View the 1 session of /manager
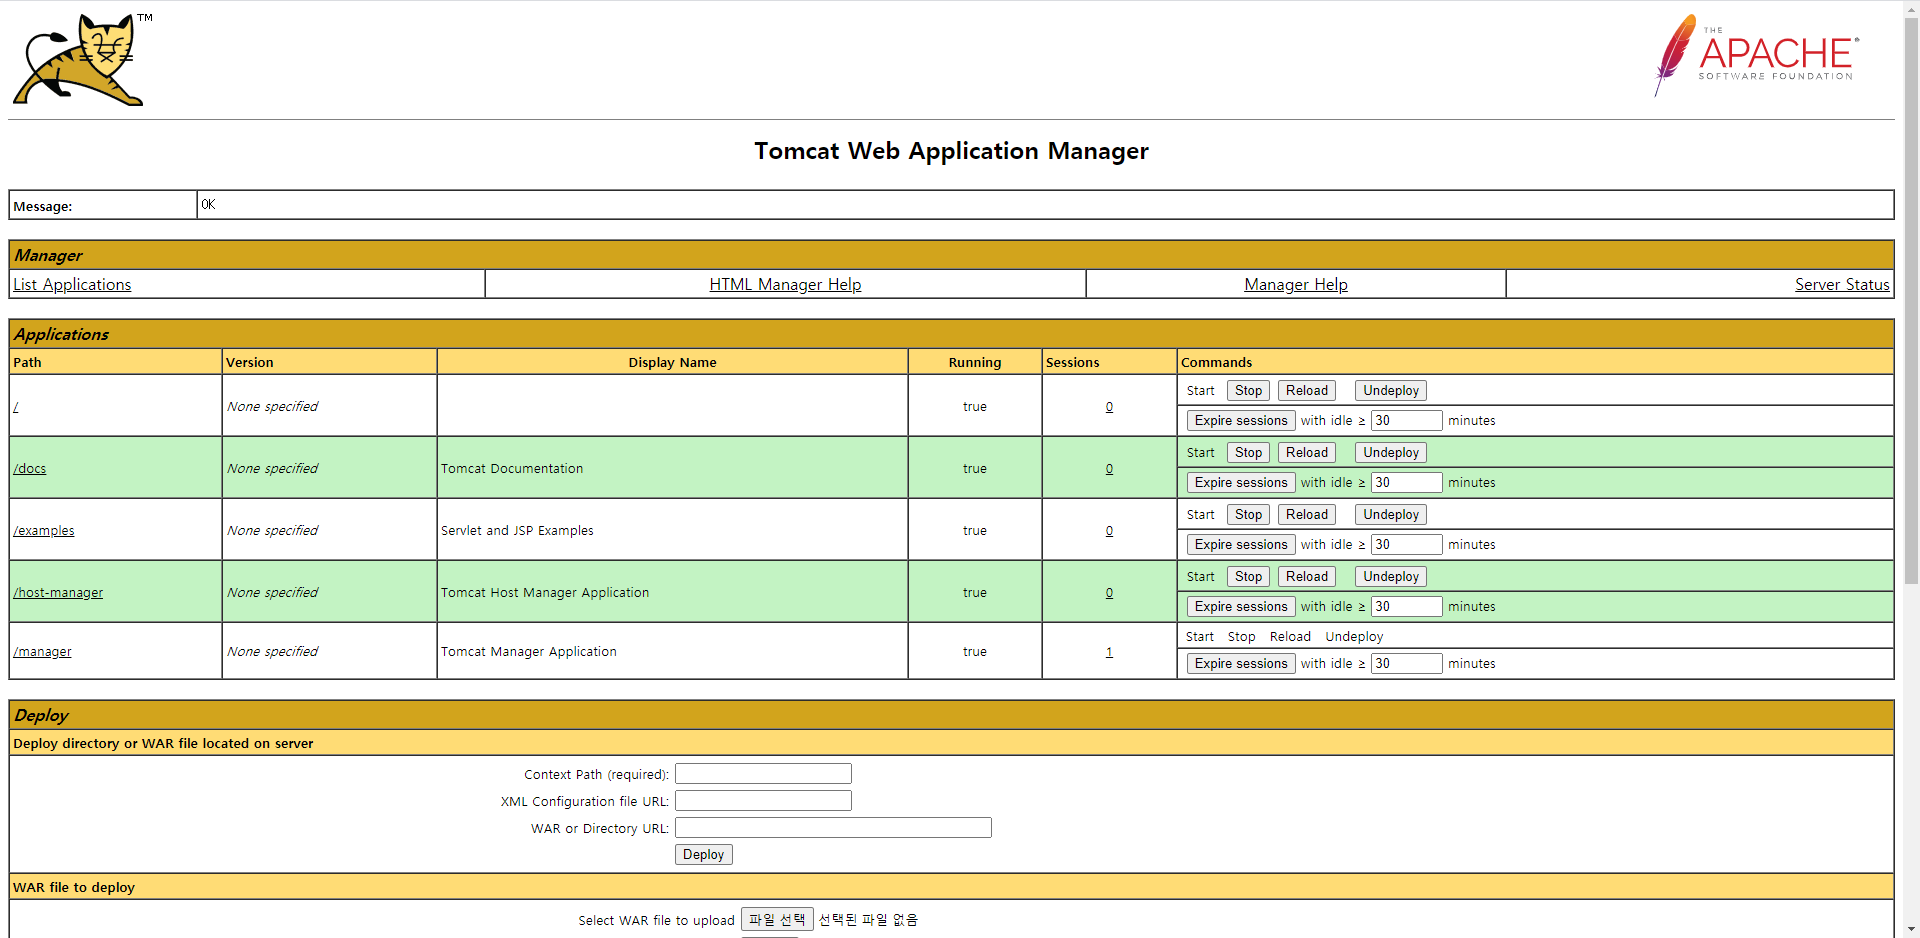This screenshot has width=1920, height=938. click(x=1109, y=652)
